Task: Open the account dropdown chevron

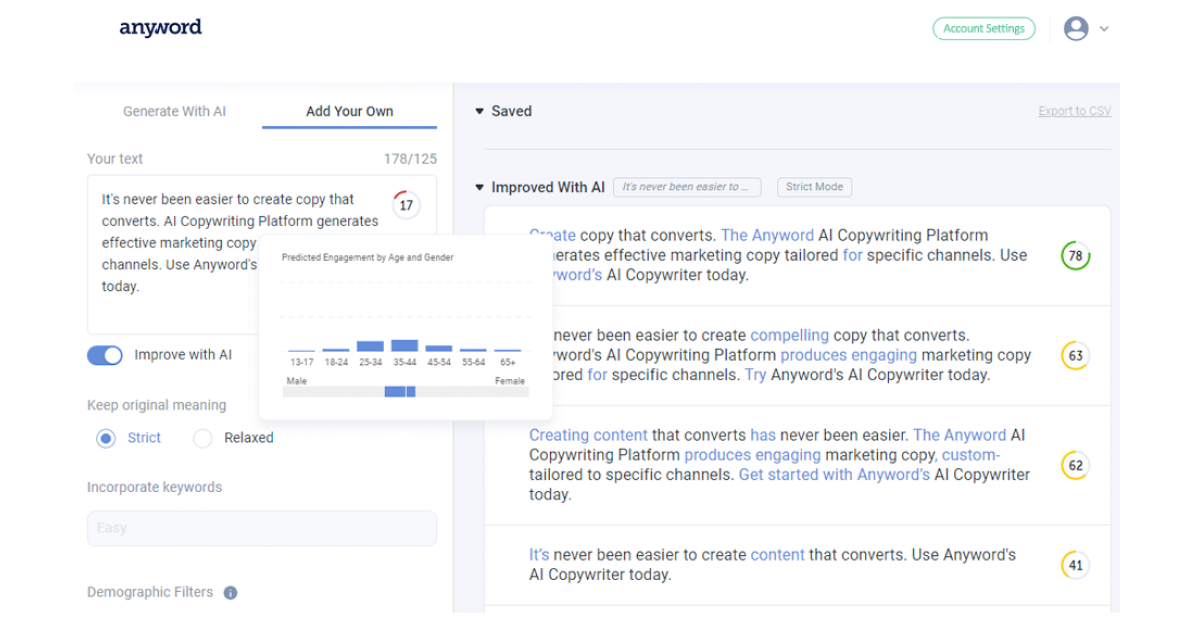Action: [x=1104, y=29]
